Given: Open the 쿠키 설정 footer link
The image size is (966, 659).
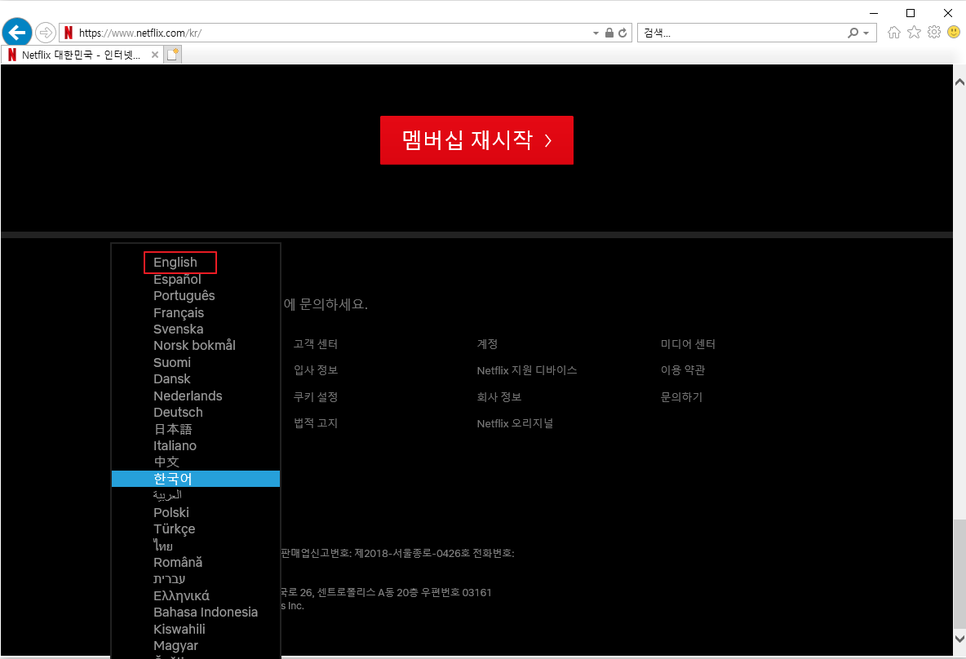Looking at the screenshot, I should [315, 397].
